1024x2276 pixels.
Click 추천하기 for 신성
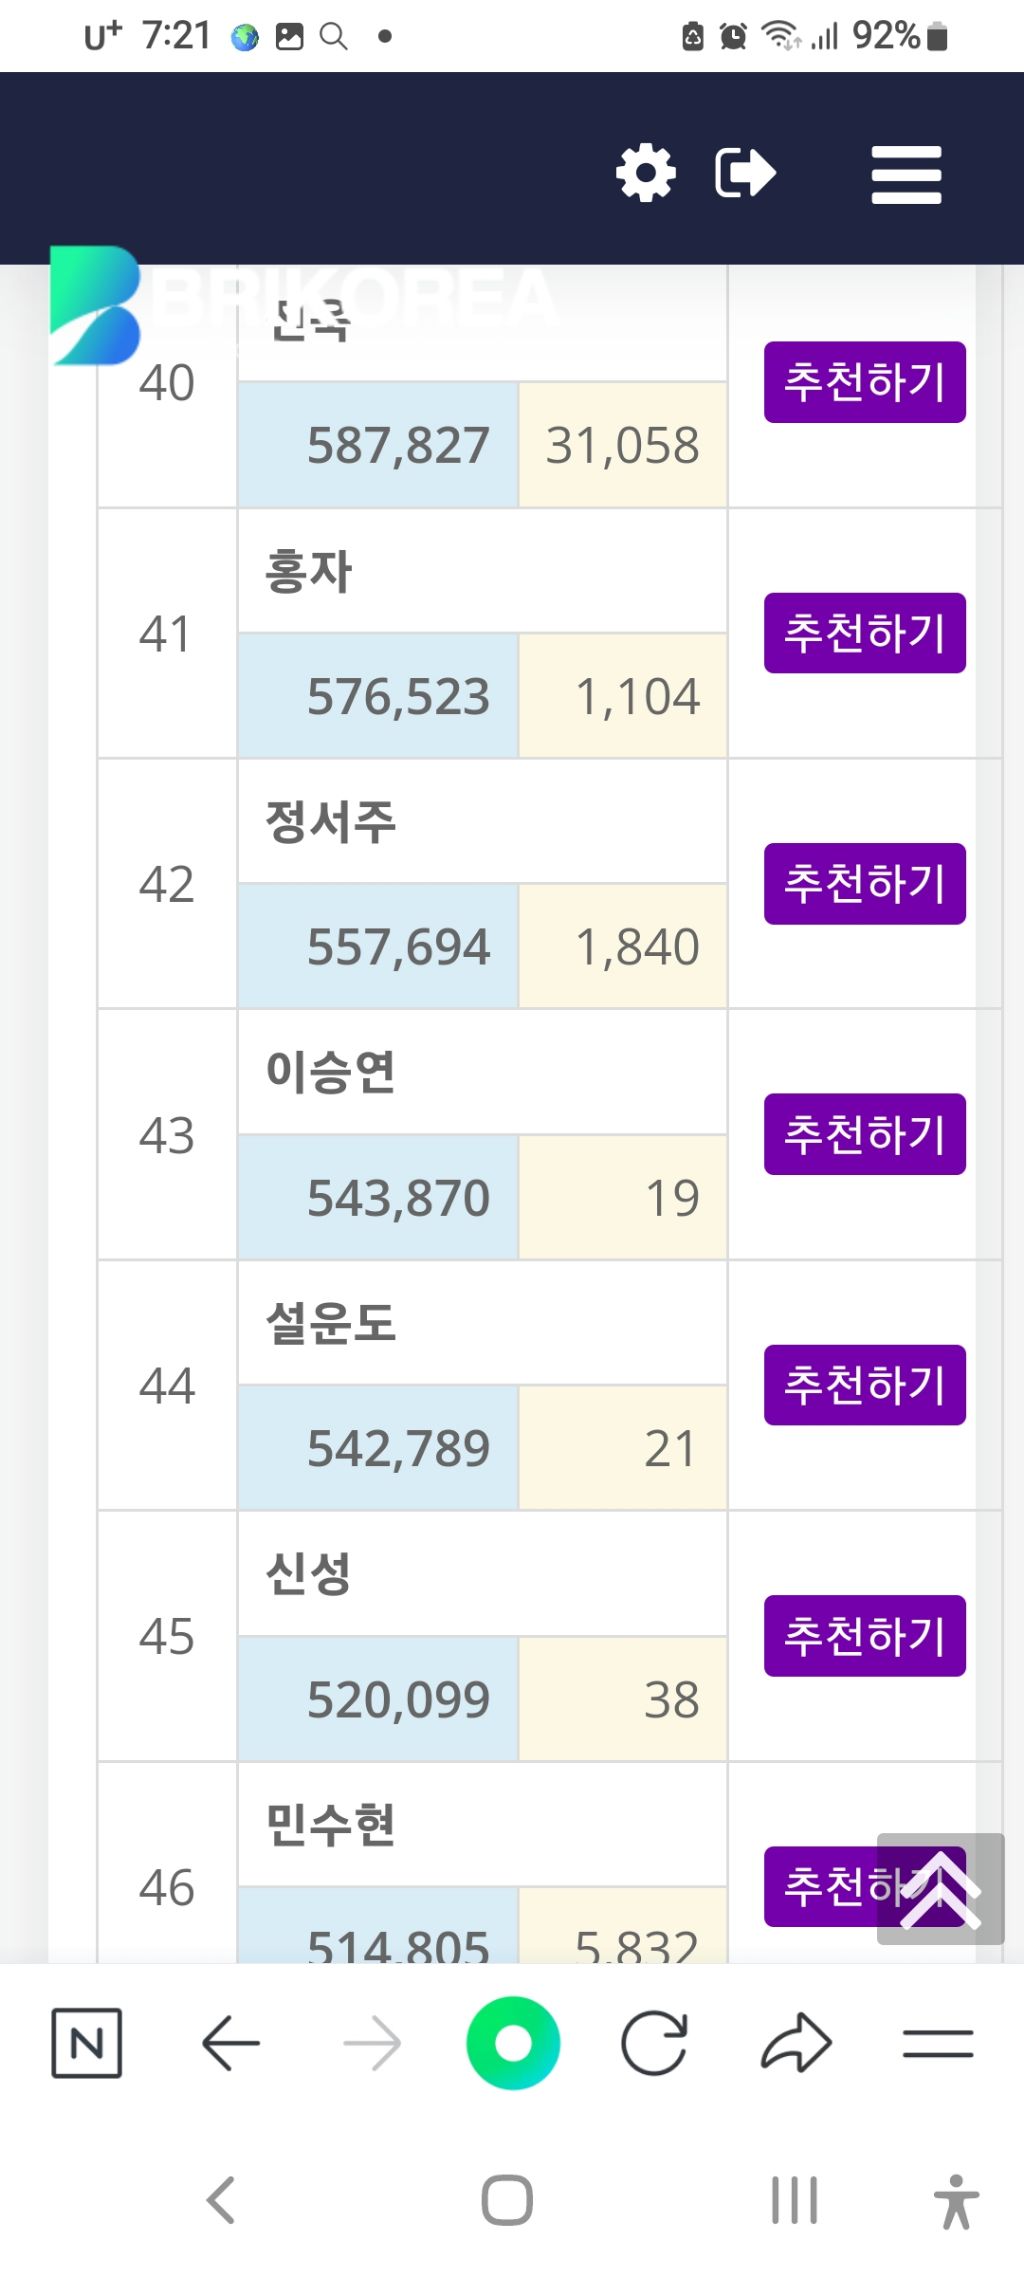[x=865, y=1636]
